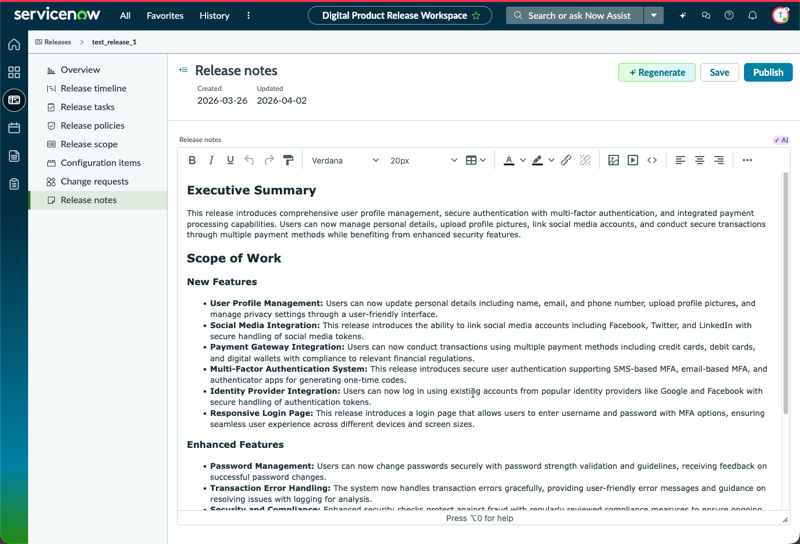Open the clipboard icon in left rail
The image size is (800, 544).
click(x=14, y=184)
